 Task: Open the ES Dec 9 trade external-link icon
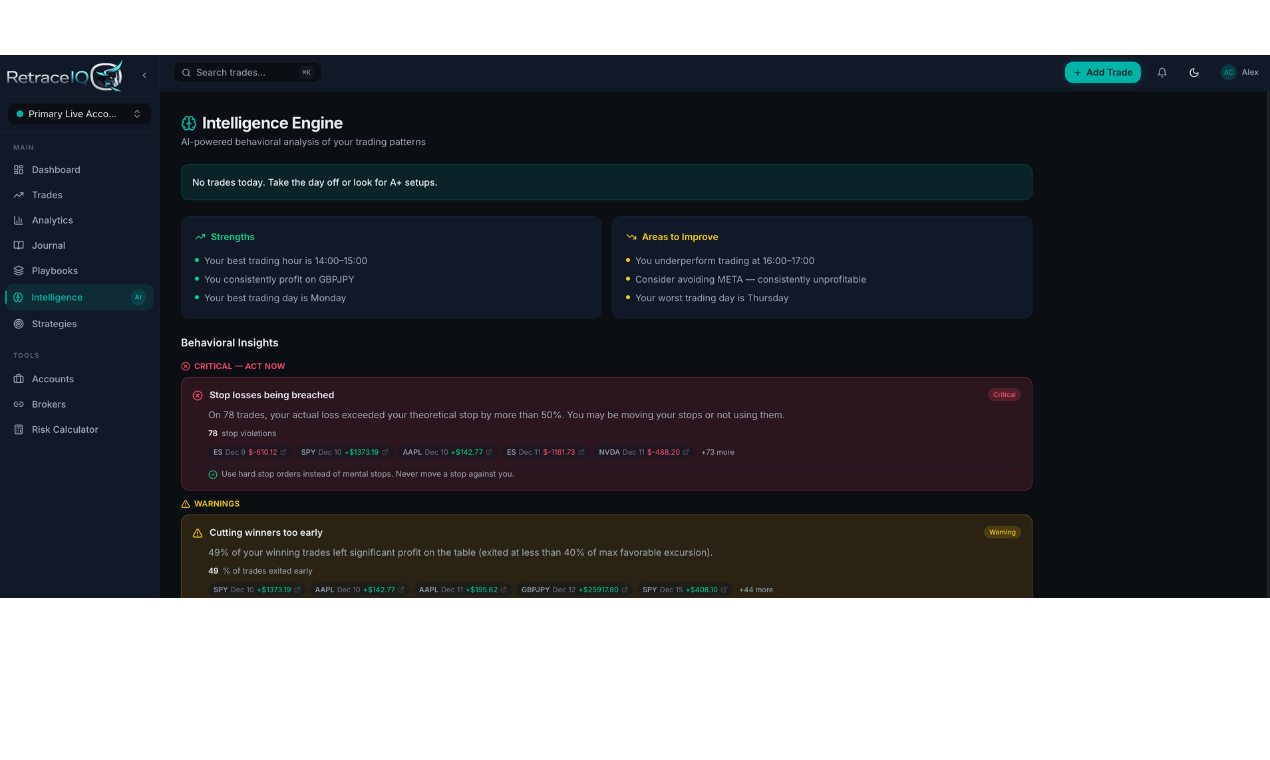[x=283, y=452]
